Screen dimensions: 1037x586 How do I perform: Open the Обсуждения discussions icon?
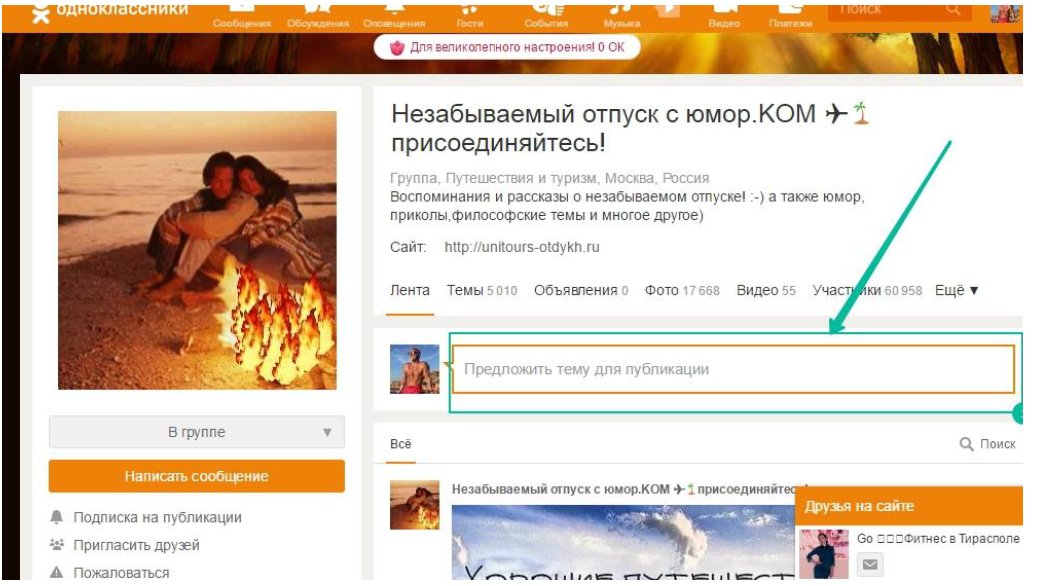317,16
